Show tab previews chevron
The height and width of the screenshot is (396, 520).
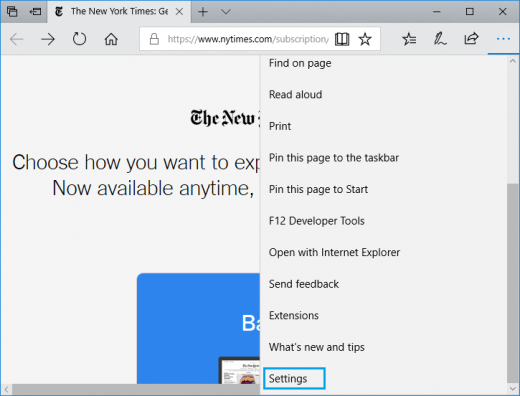click(x=226, y=12)
